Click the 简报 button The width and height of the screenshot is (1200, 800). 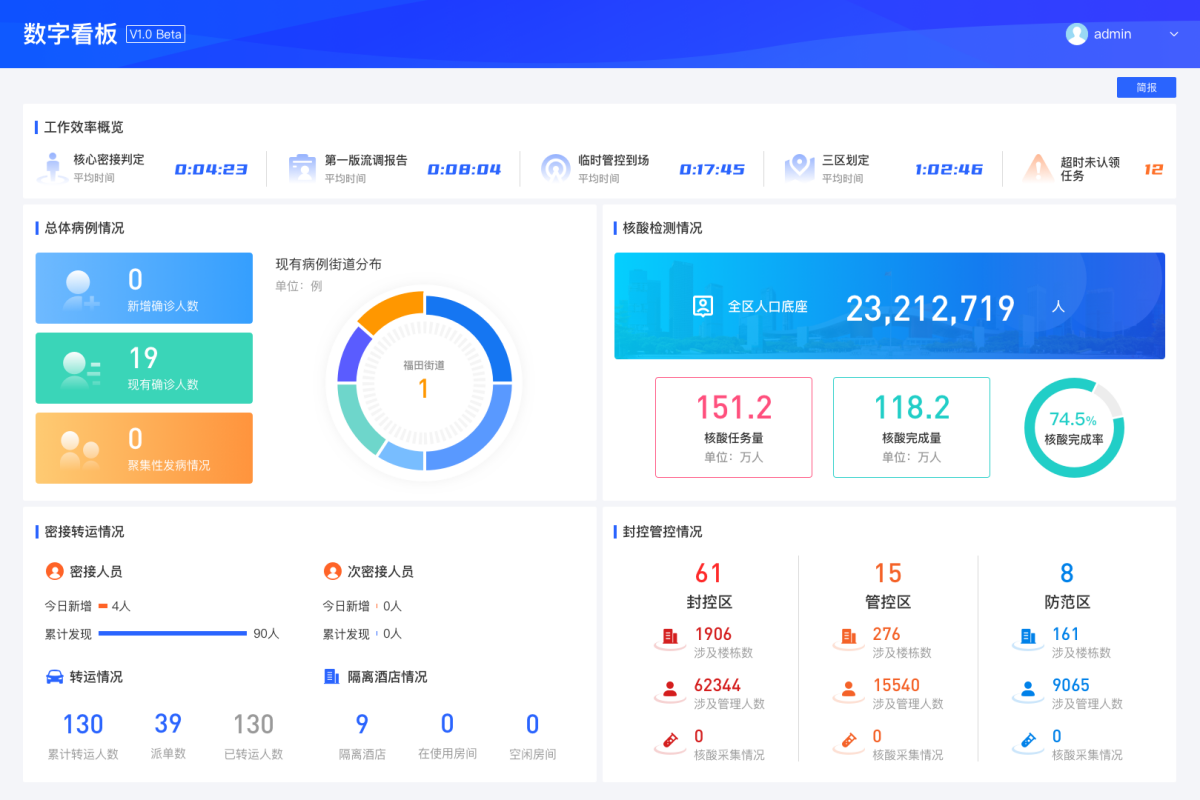[x=1146, y=88]
